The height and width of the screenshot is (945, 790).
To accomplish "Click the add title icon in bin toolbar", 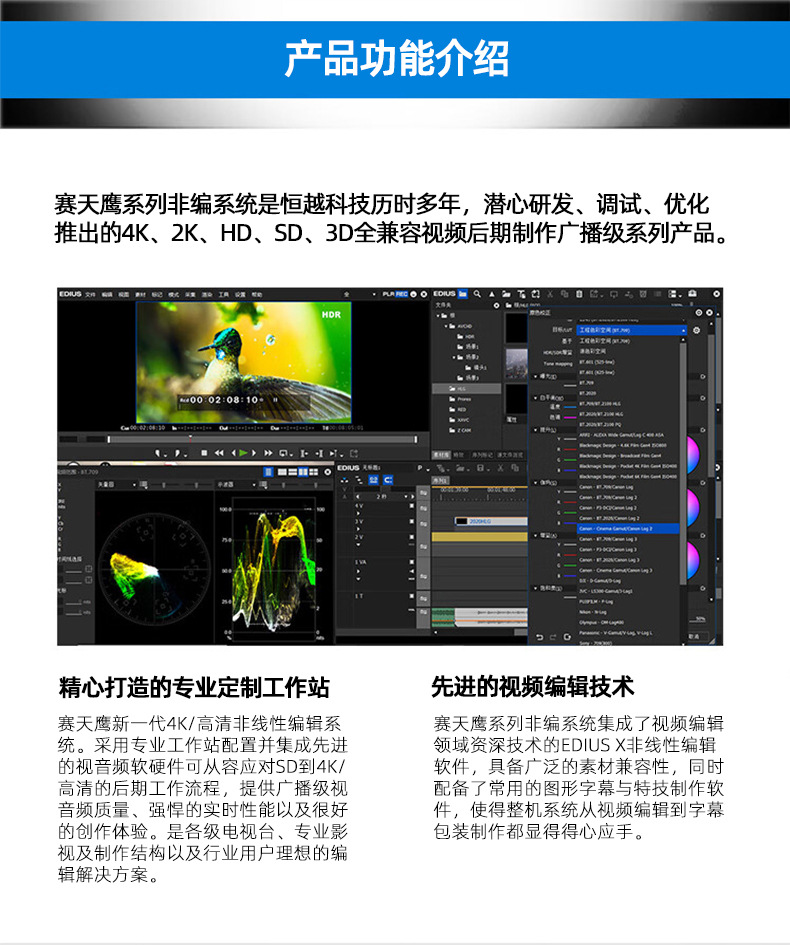I will [x=522, y=294].
